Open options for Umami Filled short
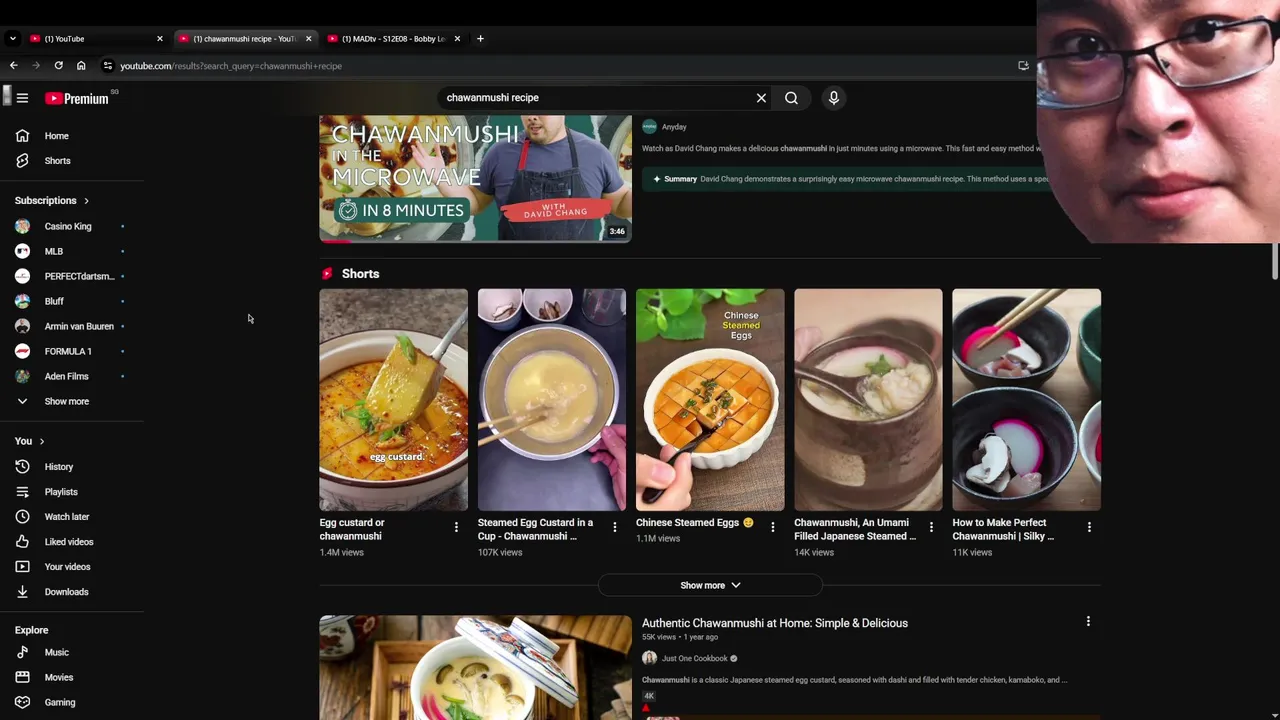This screenshot has width=1280, height=720. pyautogui.click(x=931, y=527)
